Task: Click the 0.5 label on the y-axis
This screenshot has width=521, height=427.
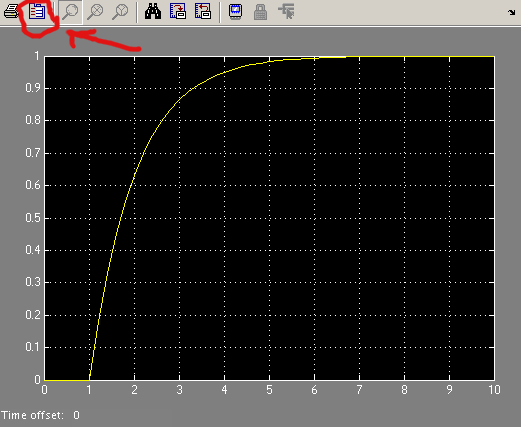Action: pos(33,218)
